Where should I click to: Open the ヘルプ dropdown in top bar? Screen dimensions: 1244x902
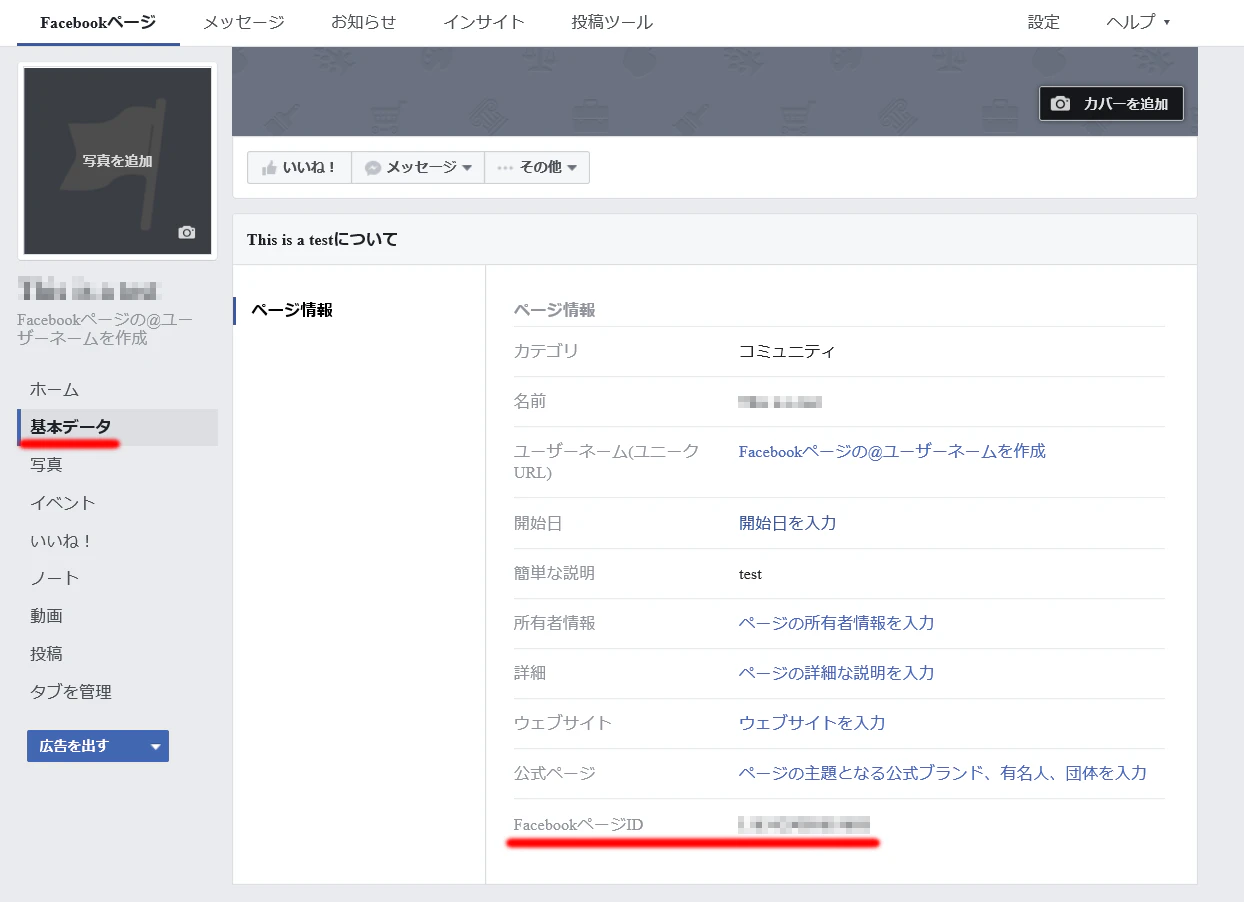tap(1138, 22)
